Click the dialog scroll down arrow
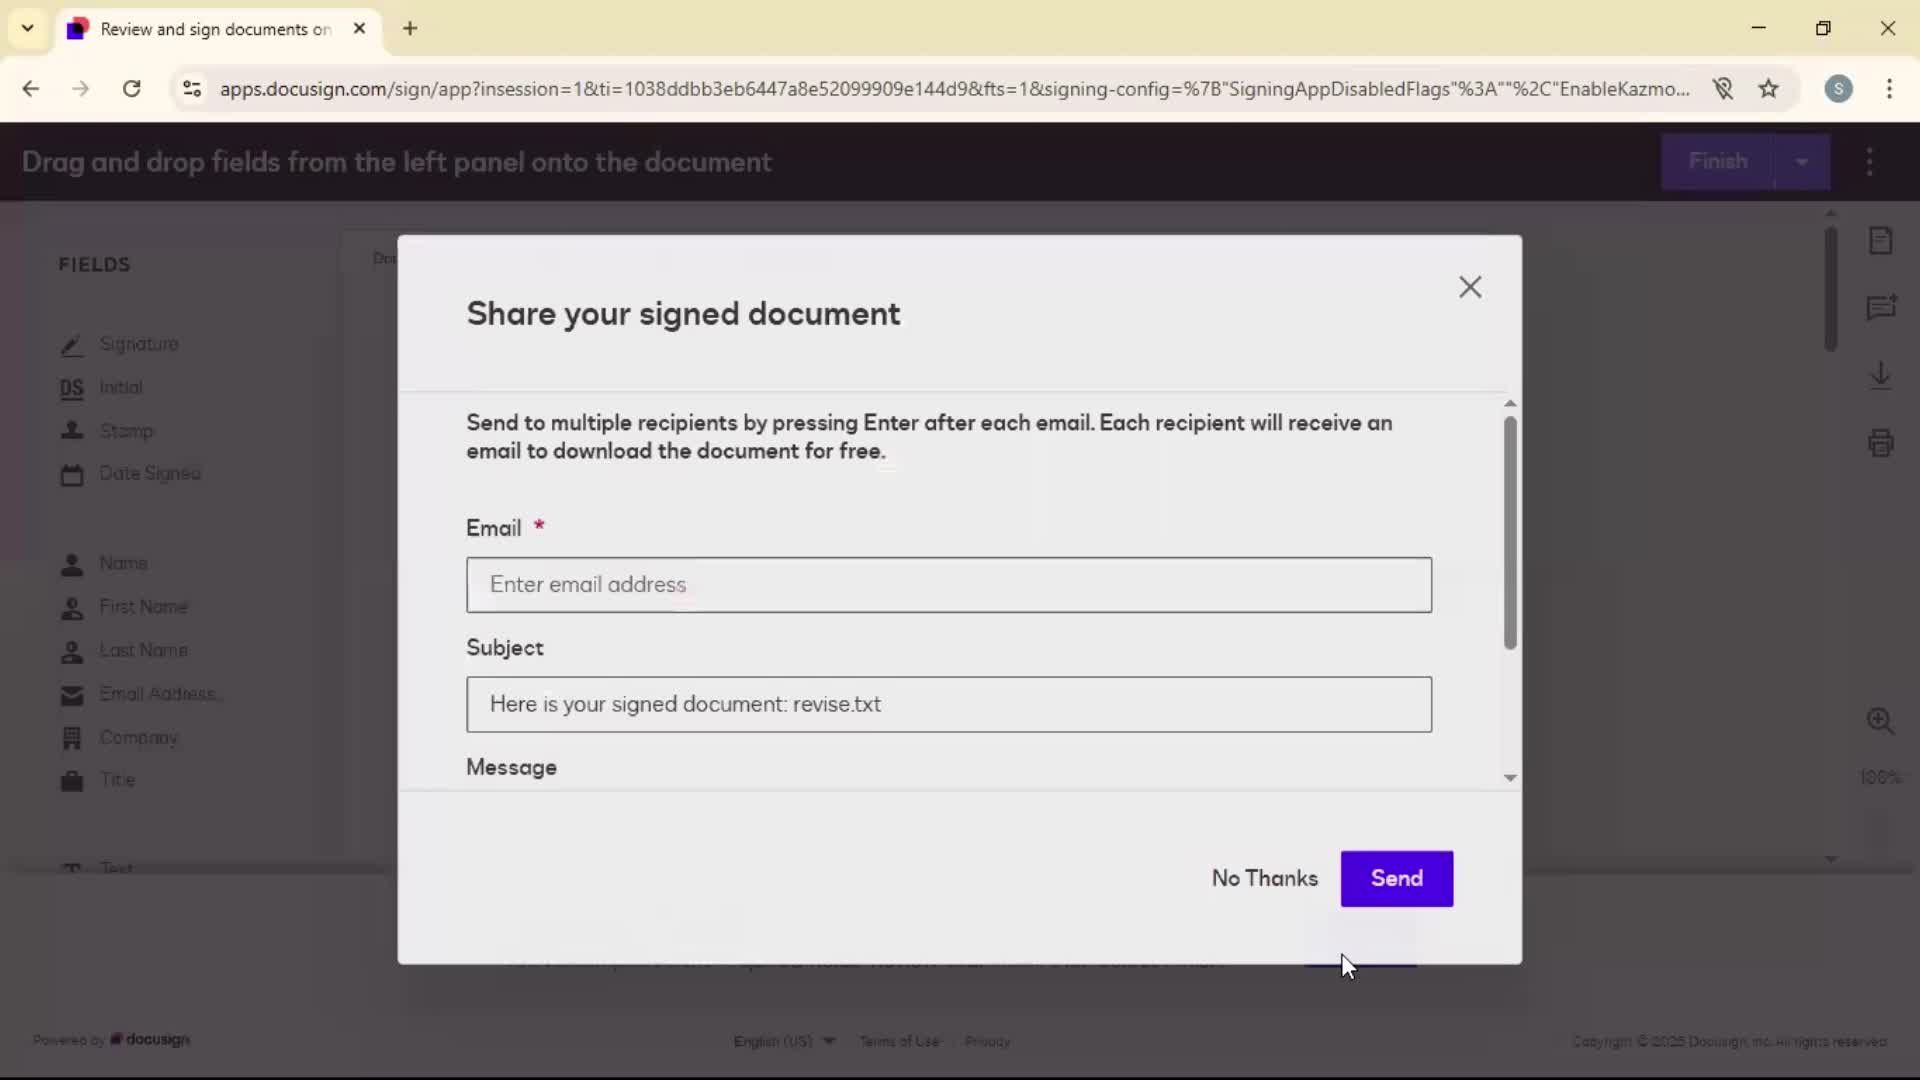Image resolution: width=1920 pixels, height=1080 pixels. pyautogui.click(x=1510, y=778)
